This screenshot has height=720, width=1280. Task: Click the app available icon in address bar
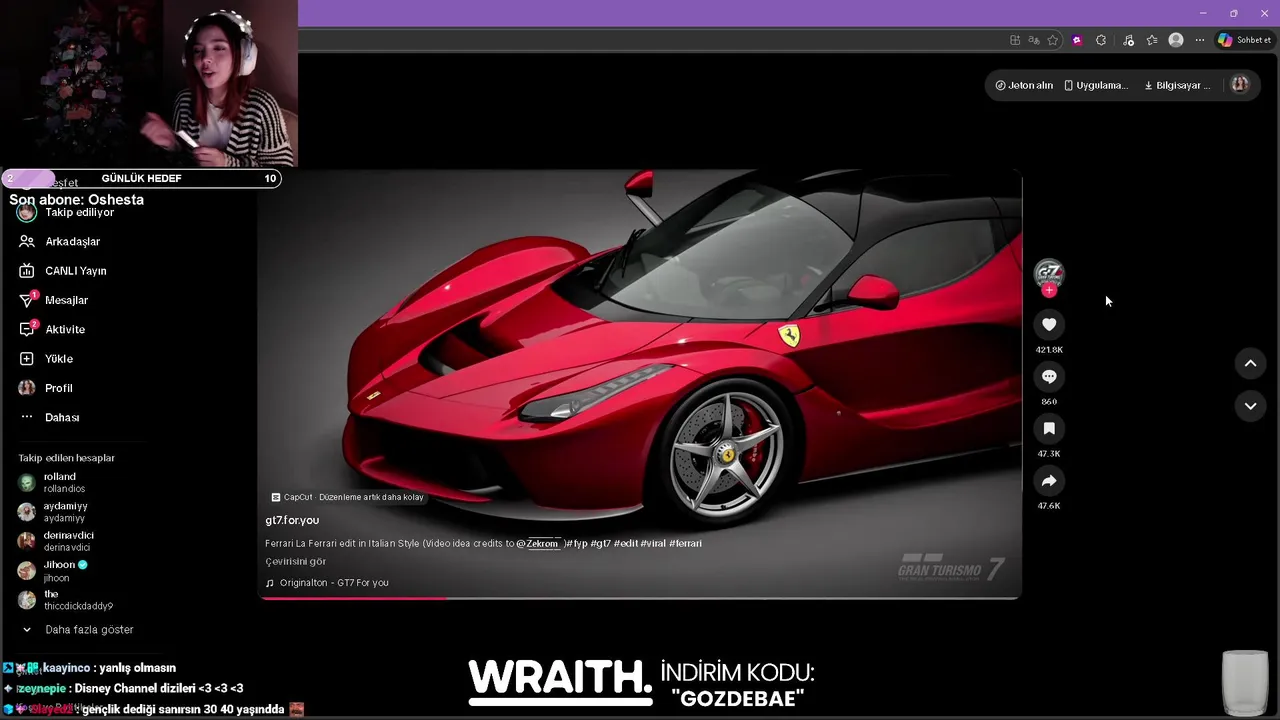[1015, 40]
